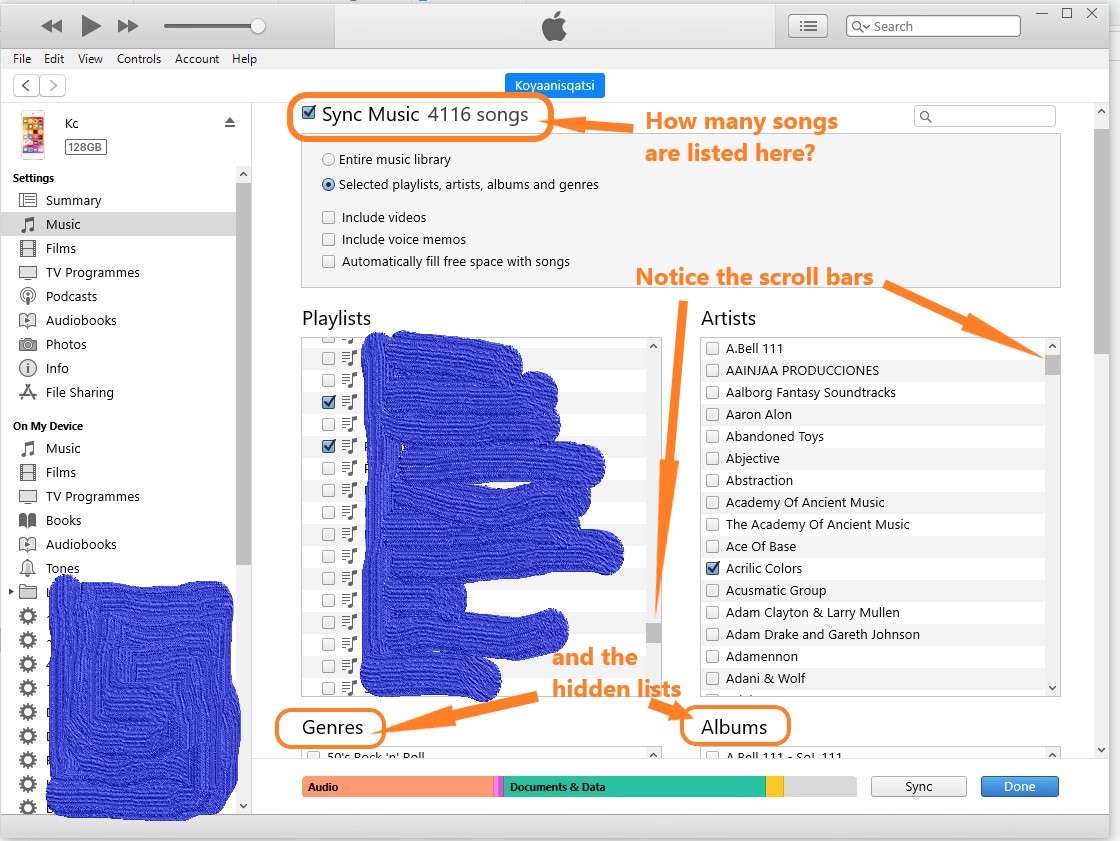
Task: Focus the top Search field
Action: (933, 26)
